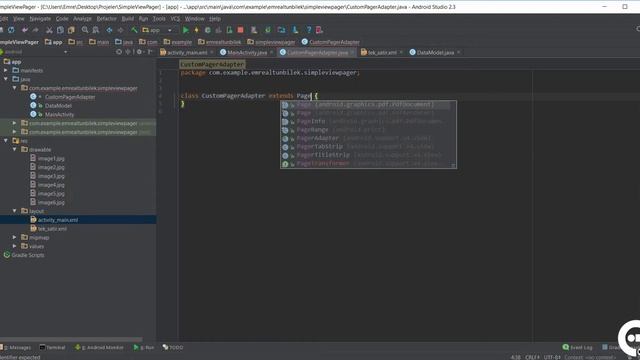Start Debug app with bug icon

[x=207, y=30]
